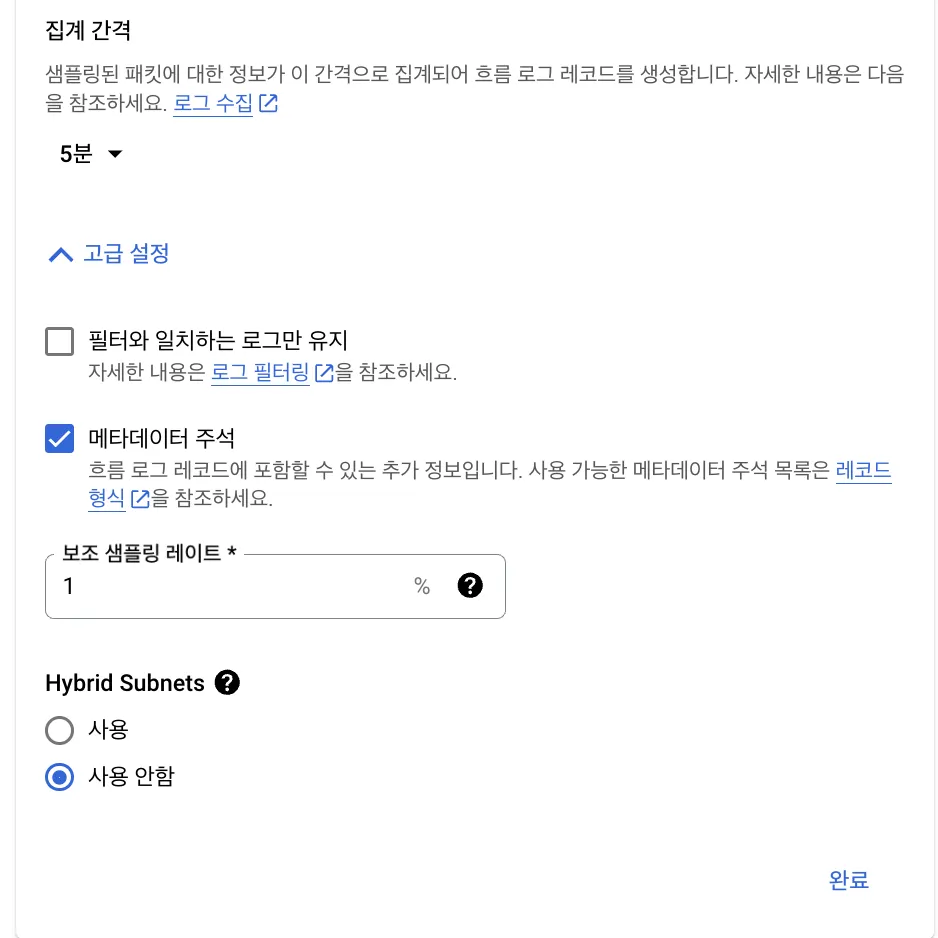Click the external-link icon beside 로그 수집
This screenshot has height=938, width=938.
click(x=268, y=103)
